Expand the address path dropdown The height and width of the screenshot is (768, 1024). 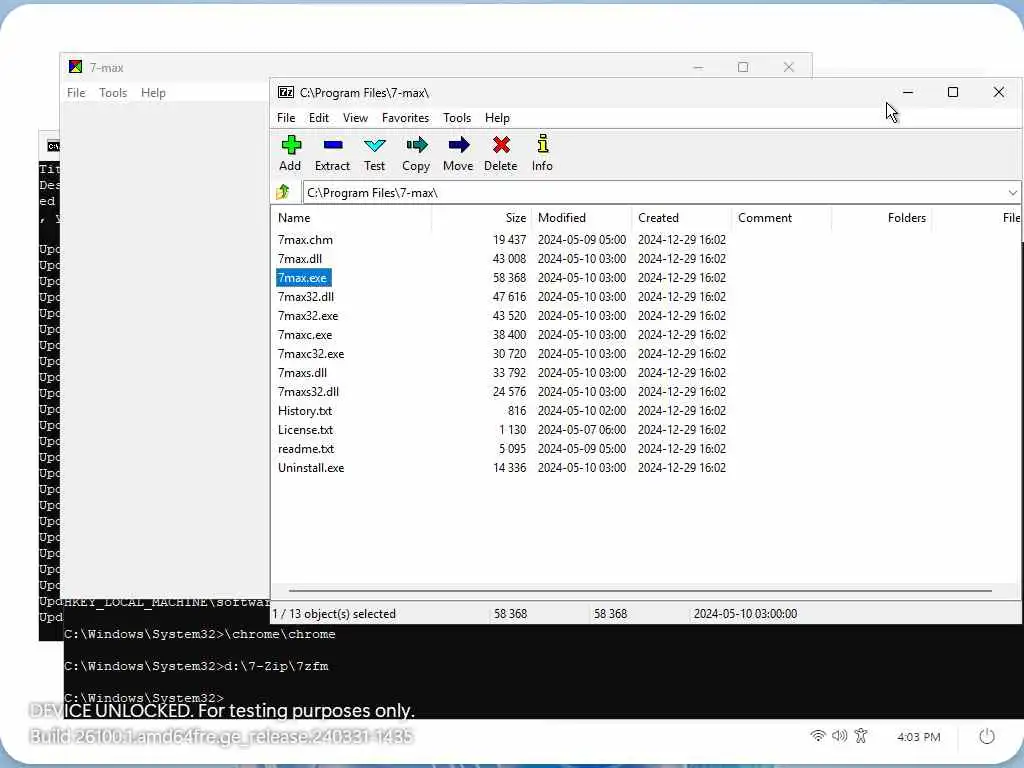(x=1012, y=193)
